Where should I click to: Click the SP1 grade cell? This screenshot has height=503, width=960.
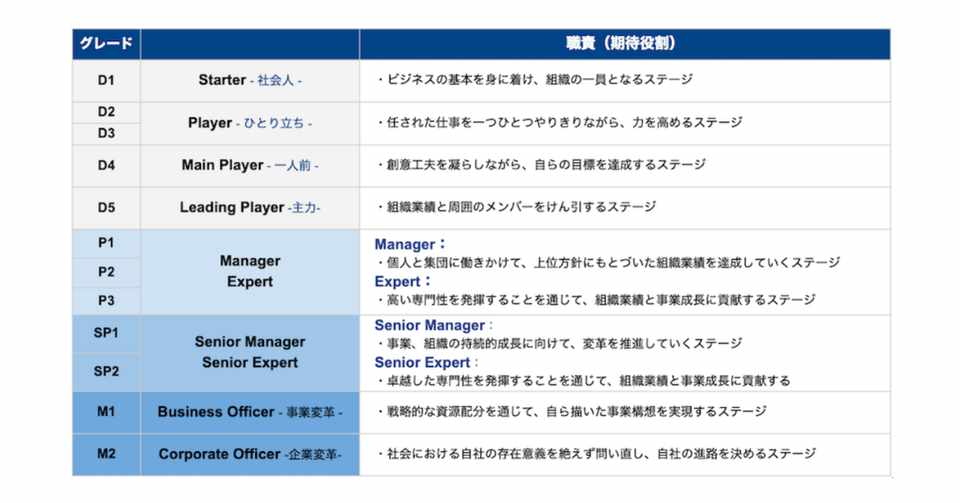pyautogui.click(x=106, y=333)
